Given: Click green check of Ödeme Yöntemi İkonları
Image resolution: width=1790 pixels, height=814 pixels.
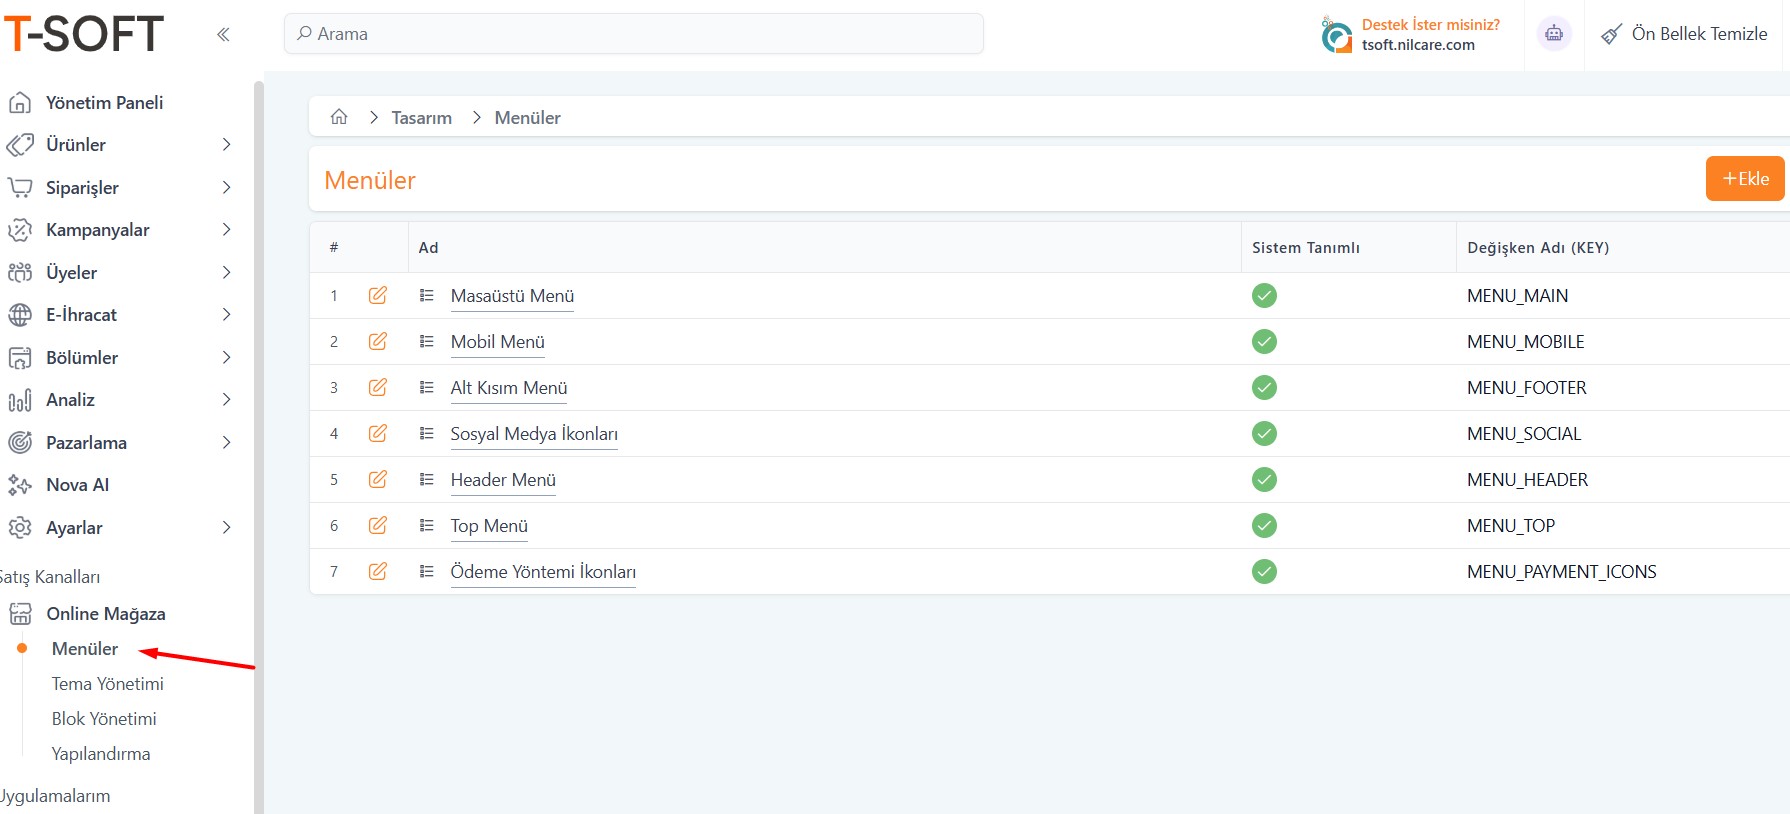Looking at the screenshot, I should (x=1264, y=571).
